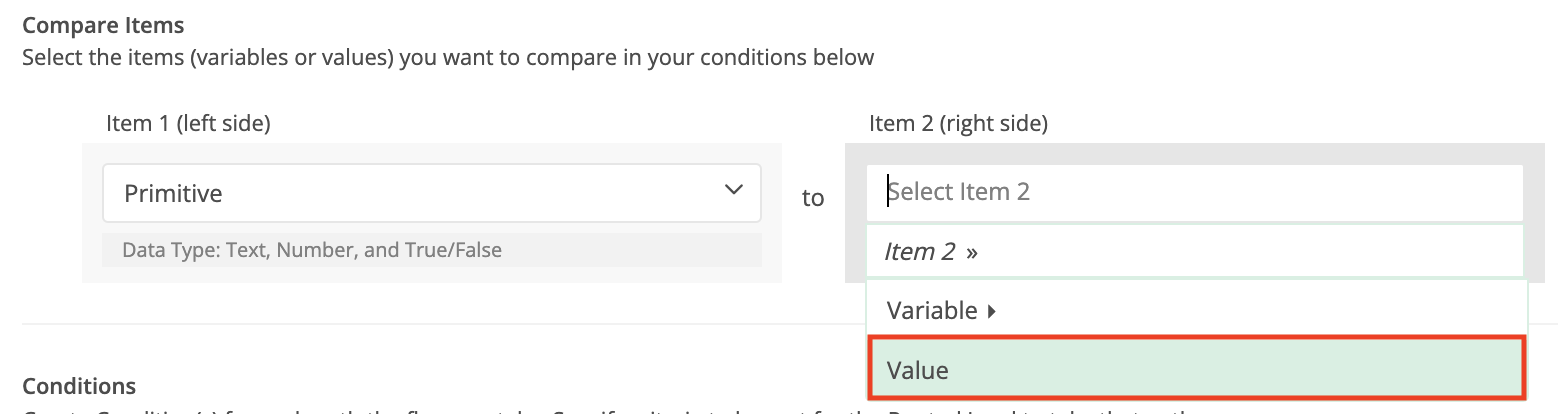This screenshot has height=414, width=1558.
Task: Click the Data Type hint below Primitive
Action: 312,250
